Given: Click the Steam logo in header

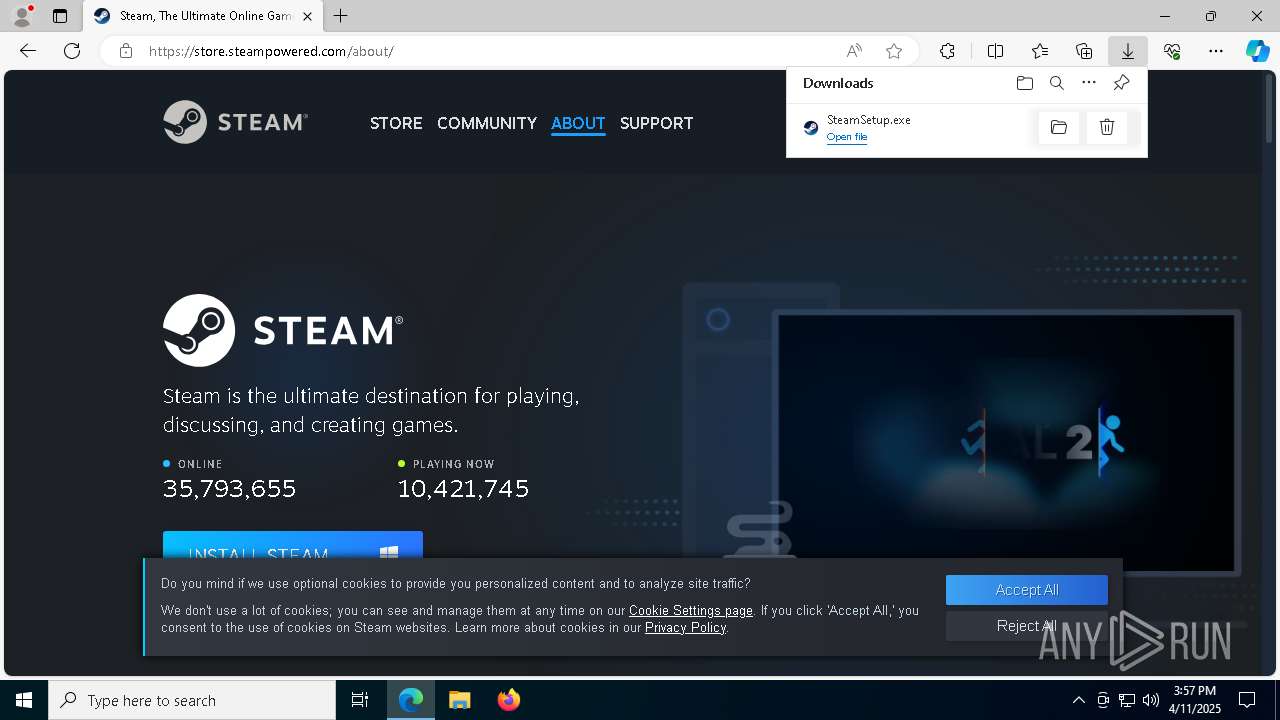Looking at the screenshot, I should 236,122.
